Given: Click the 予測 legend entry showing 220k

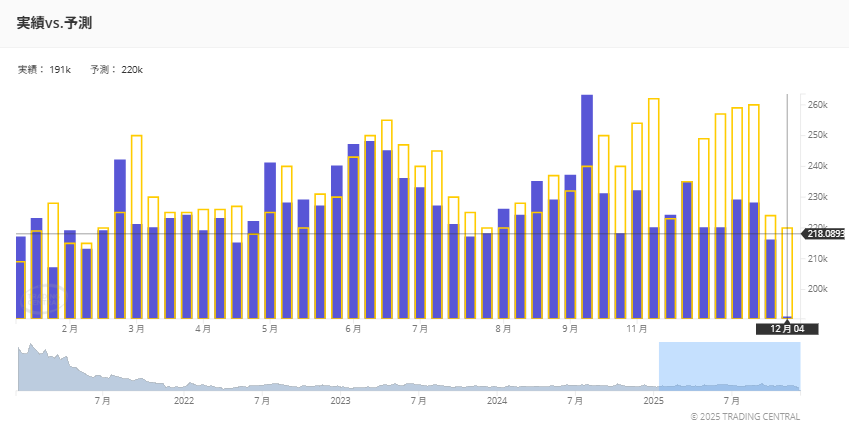Looking at the screenshot, I should tap(116, 70).
